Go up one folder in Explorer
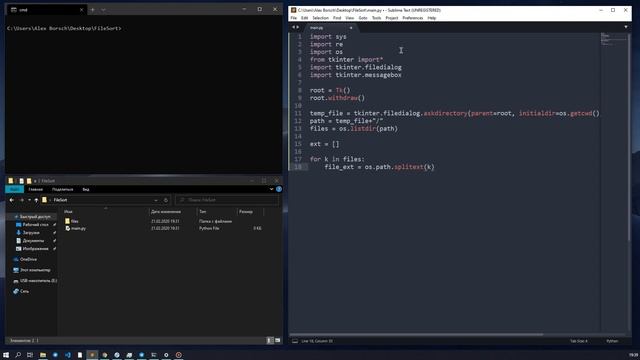 [36, 200]
